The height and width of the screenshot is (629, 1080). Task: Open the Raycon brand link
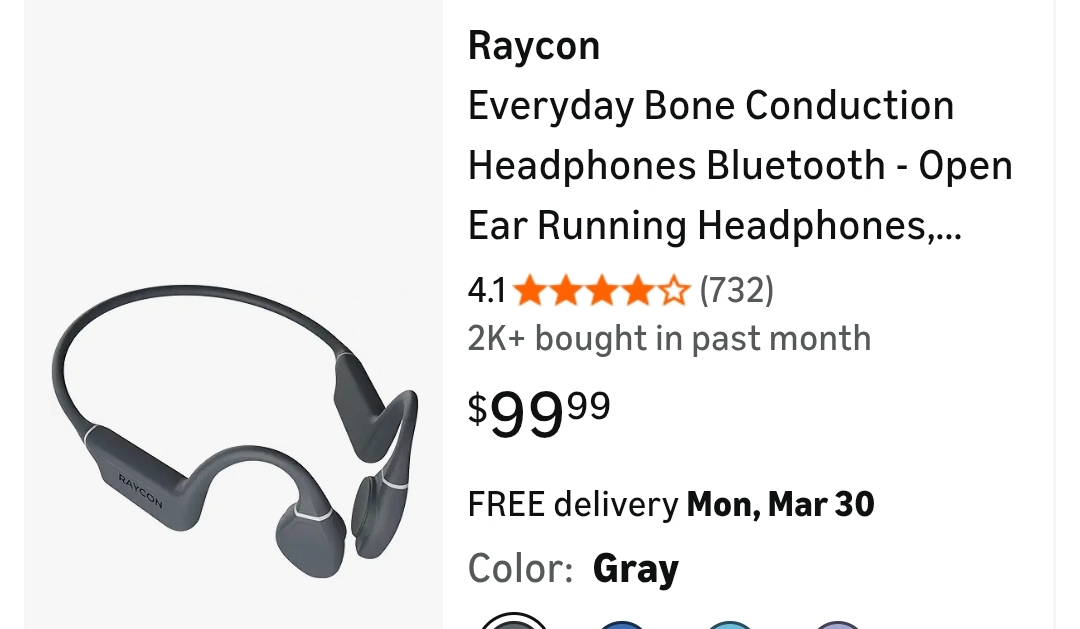(534, 47)
